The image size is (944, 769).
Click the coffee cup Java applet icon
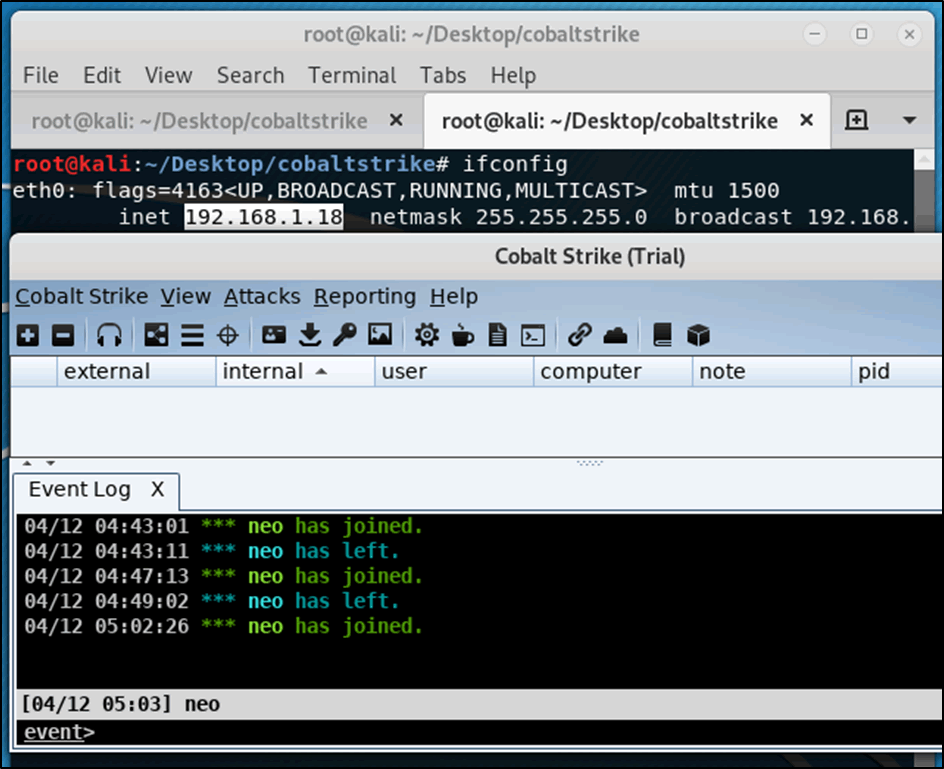(462, 335)
